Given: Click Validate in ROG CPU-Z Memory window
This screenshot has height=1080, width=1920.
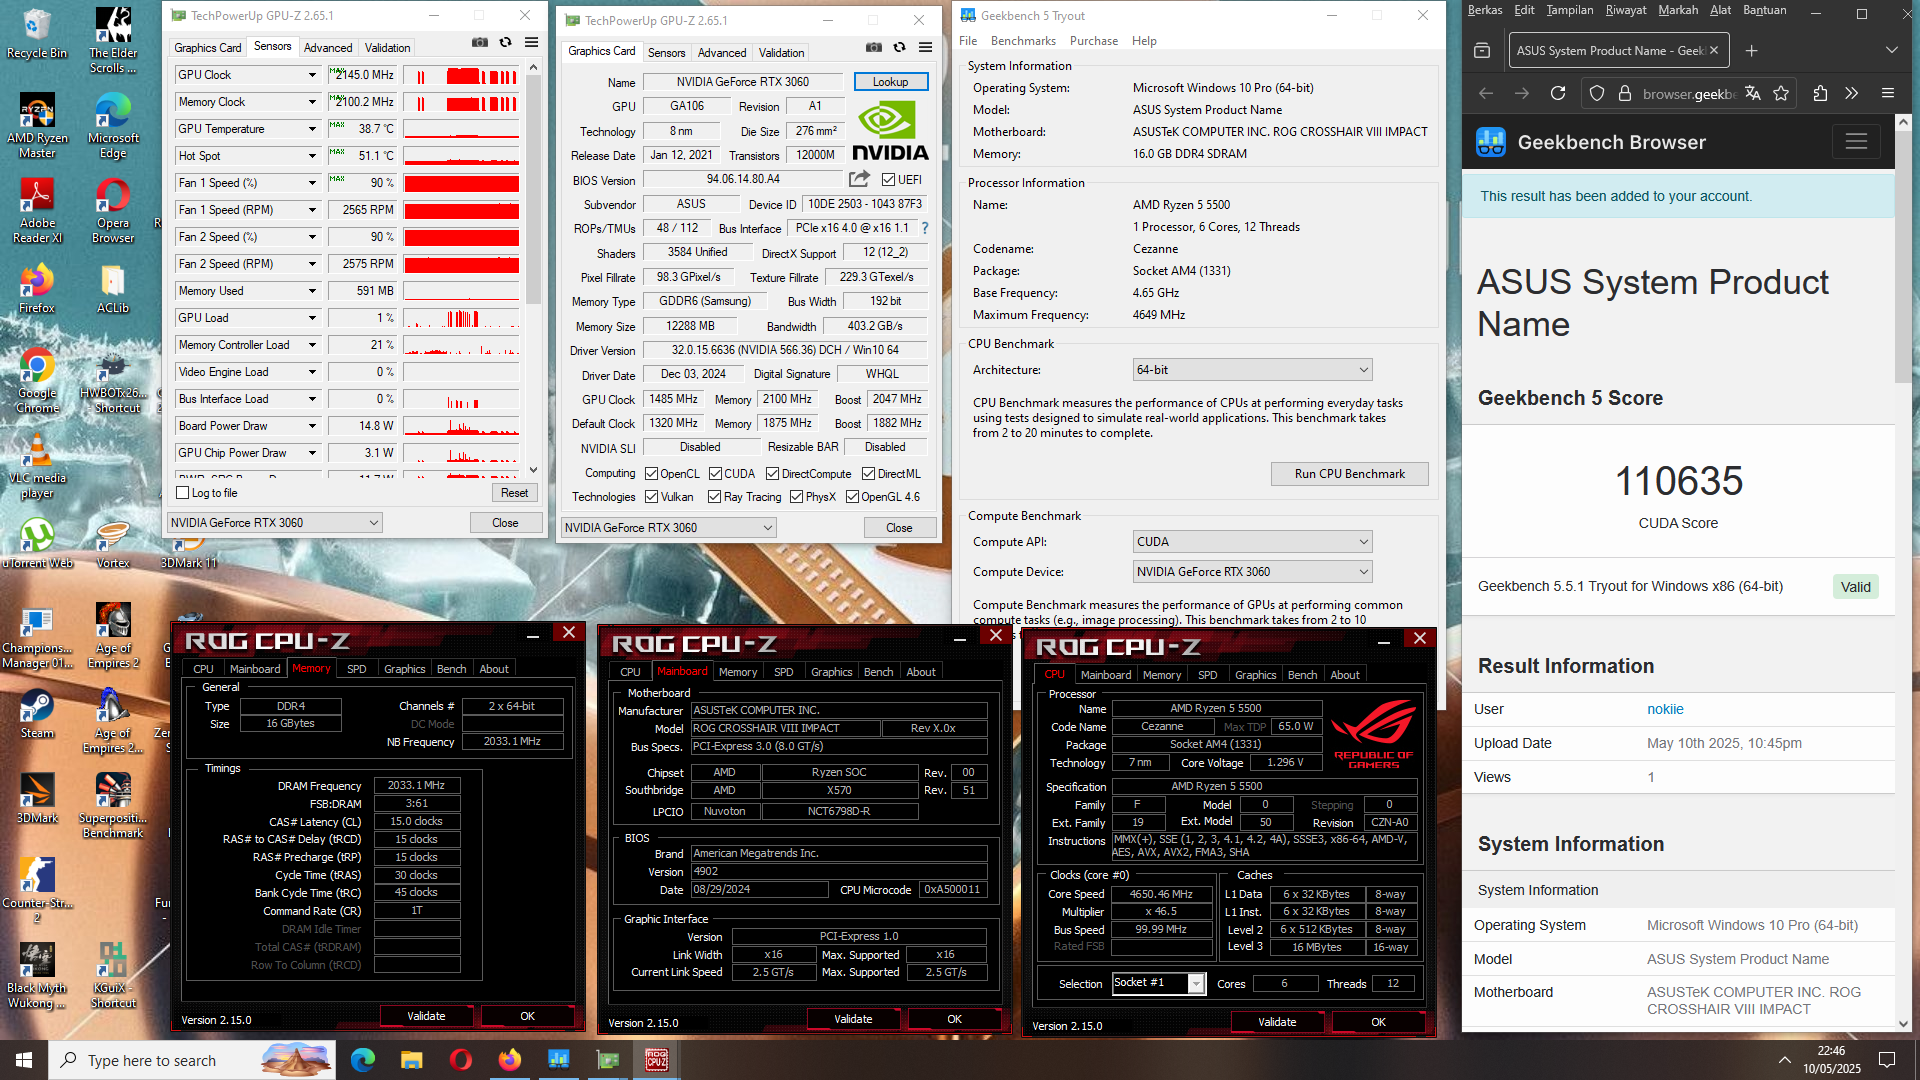Looking at the screenshot, I should (426, 1016).
